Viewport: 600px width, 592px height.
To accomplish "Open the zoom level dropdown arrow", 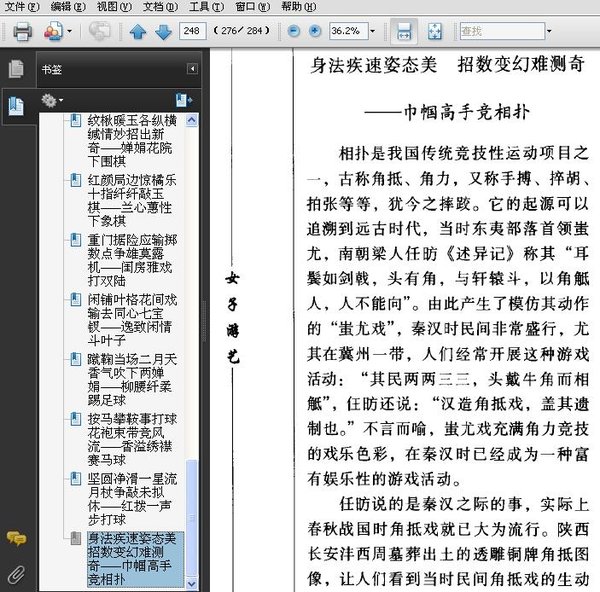I will [x=373, y=31].
